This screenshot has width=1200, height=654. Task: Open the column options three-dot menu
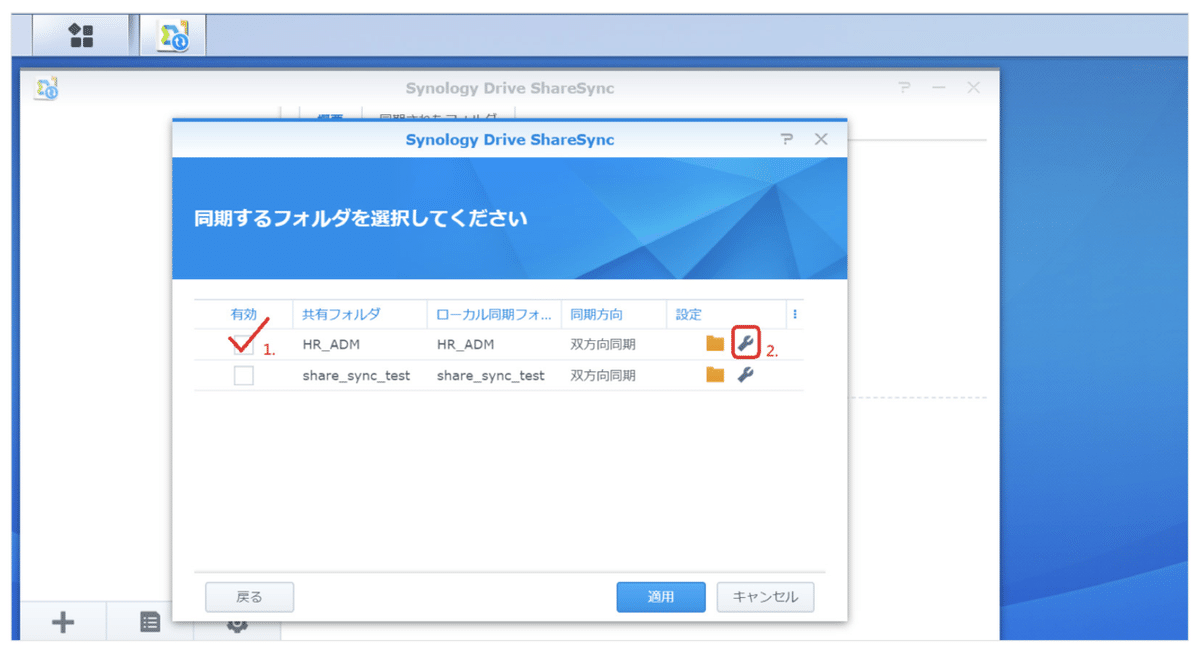click(794, 313)
